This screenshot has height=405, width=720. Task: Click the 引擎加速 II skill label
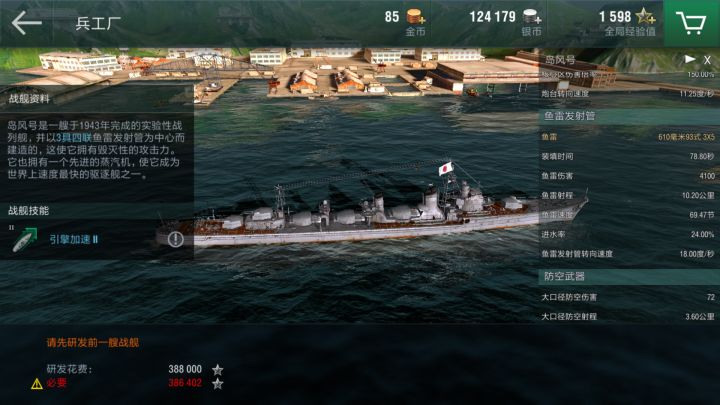pyautogui.click(x=73, y=240)
